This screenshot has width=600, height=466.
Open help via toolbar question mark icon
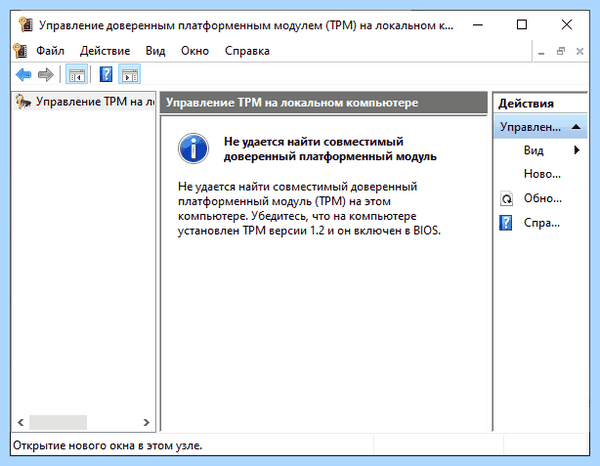coord(106,74)
